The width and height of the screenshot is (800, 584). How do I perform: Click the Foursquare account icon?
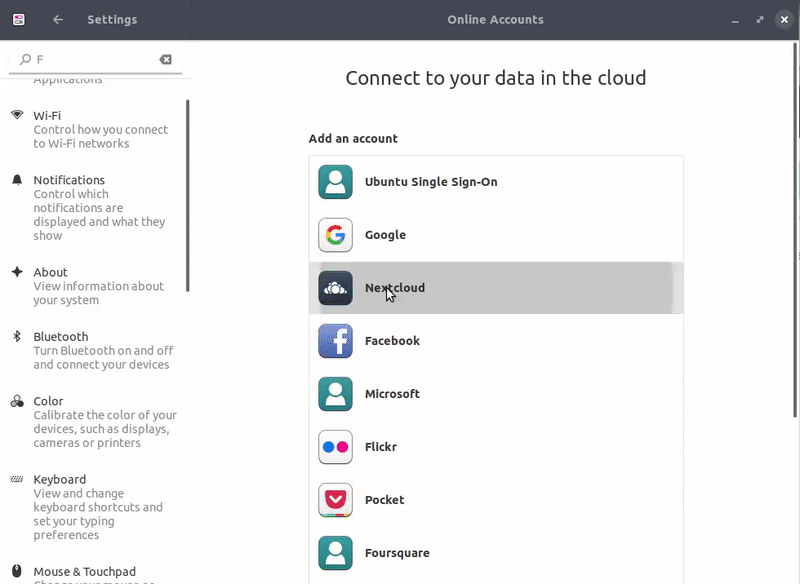(x=335, y=553)
